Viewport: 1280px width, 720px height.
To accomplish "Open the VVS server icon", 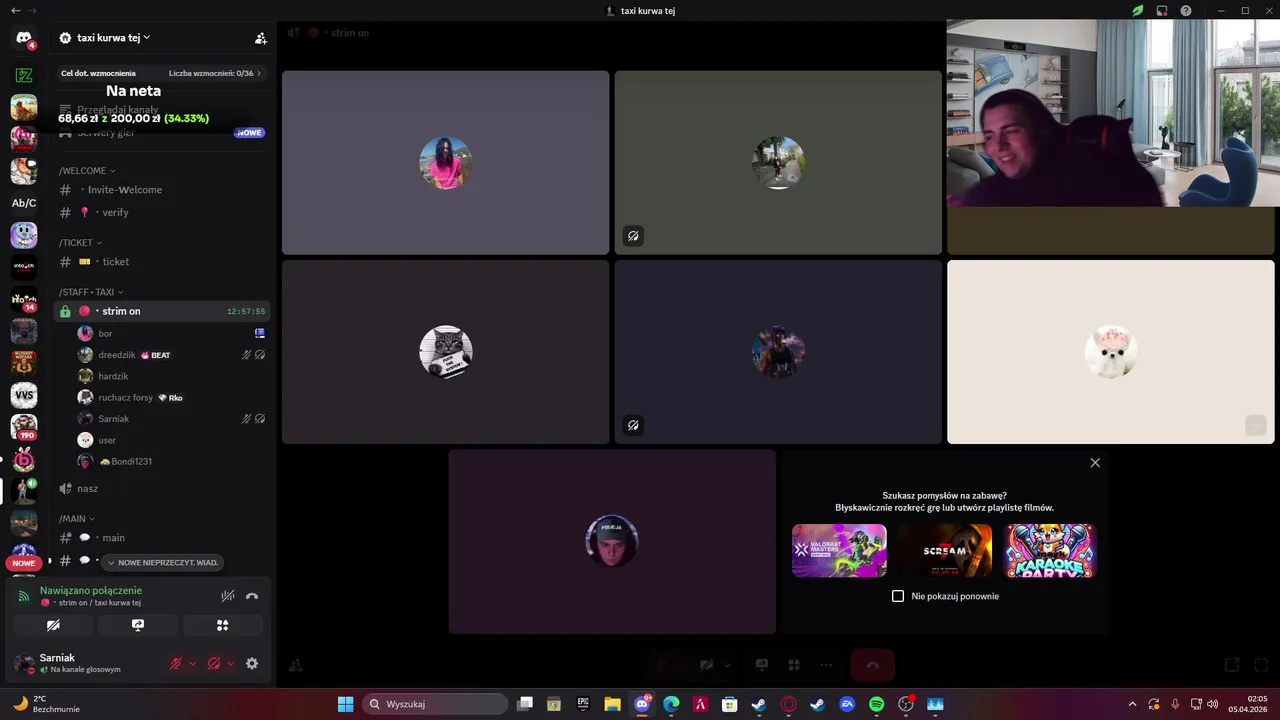I will pyautogui.click(x=24, y=395).
